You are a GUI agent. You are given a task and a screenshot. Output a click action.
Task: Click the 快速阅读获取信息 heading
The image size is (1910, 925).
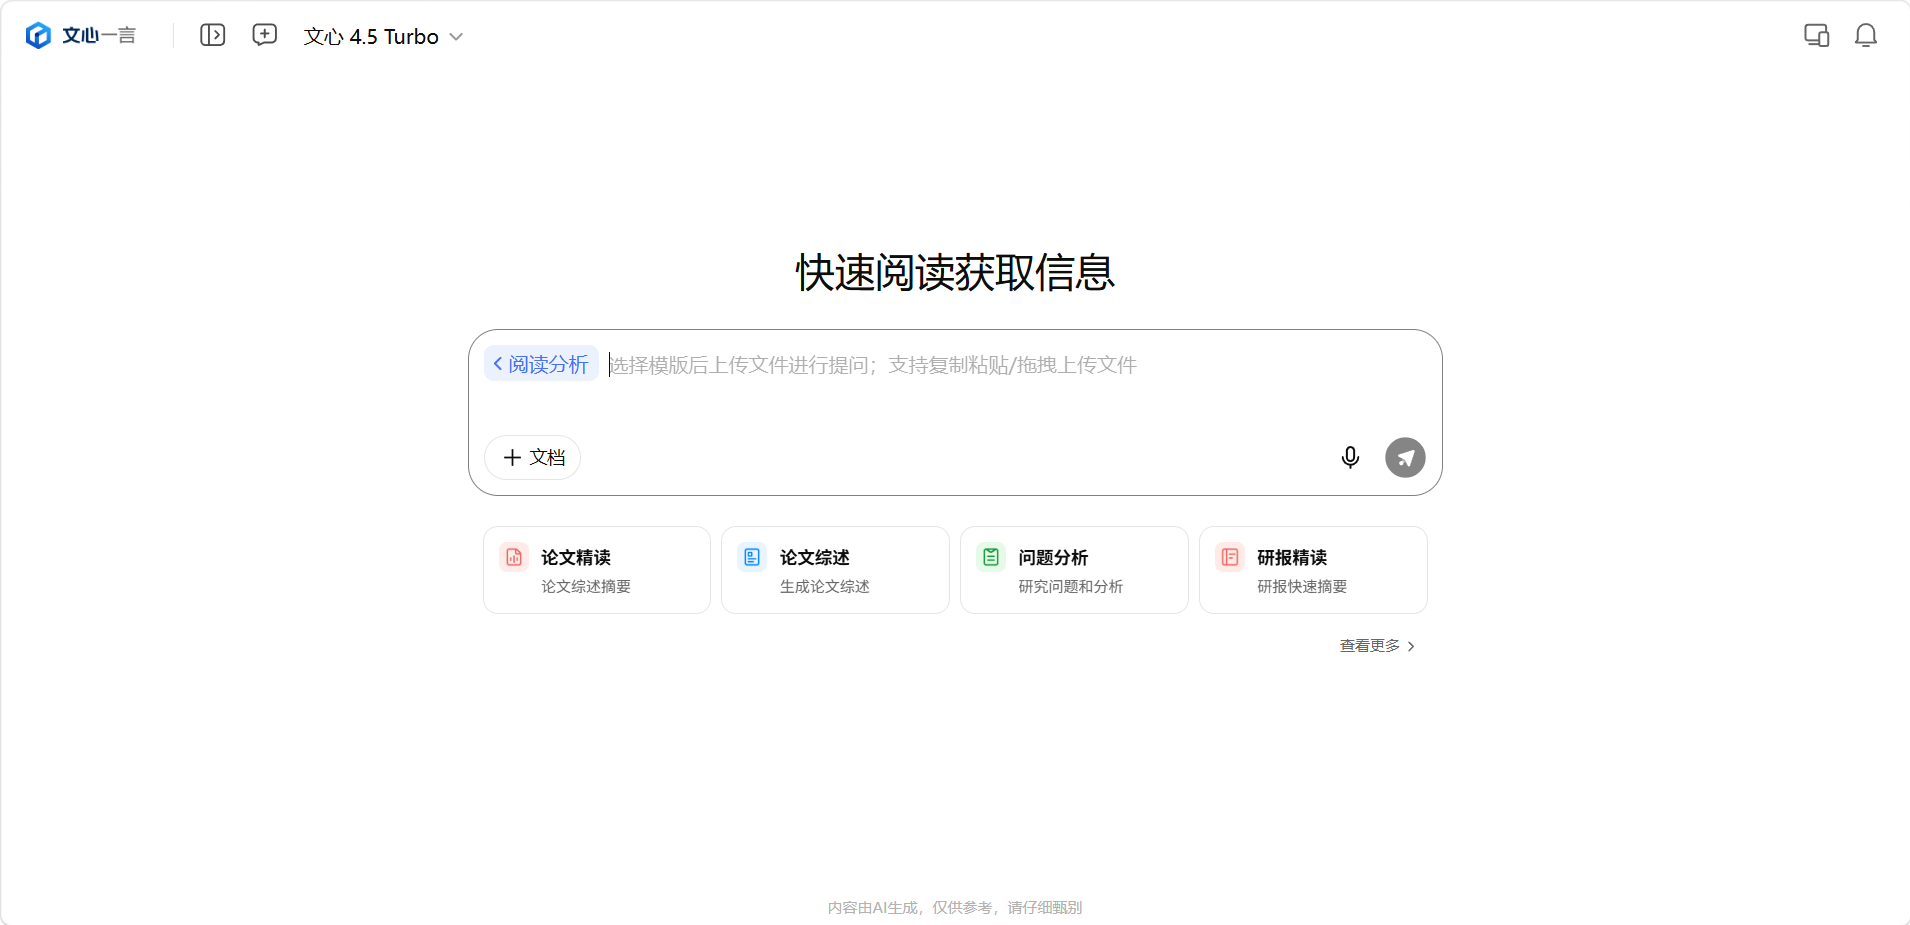point(955,273)
